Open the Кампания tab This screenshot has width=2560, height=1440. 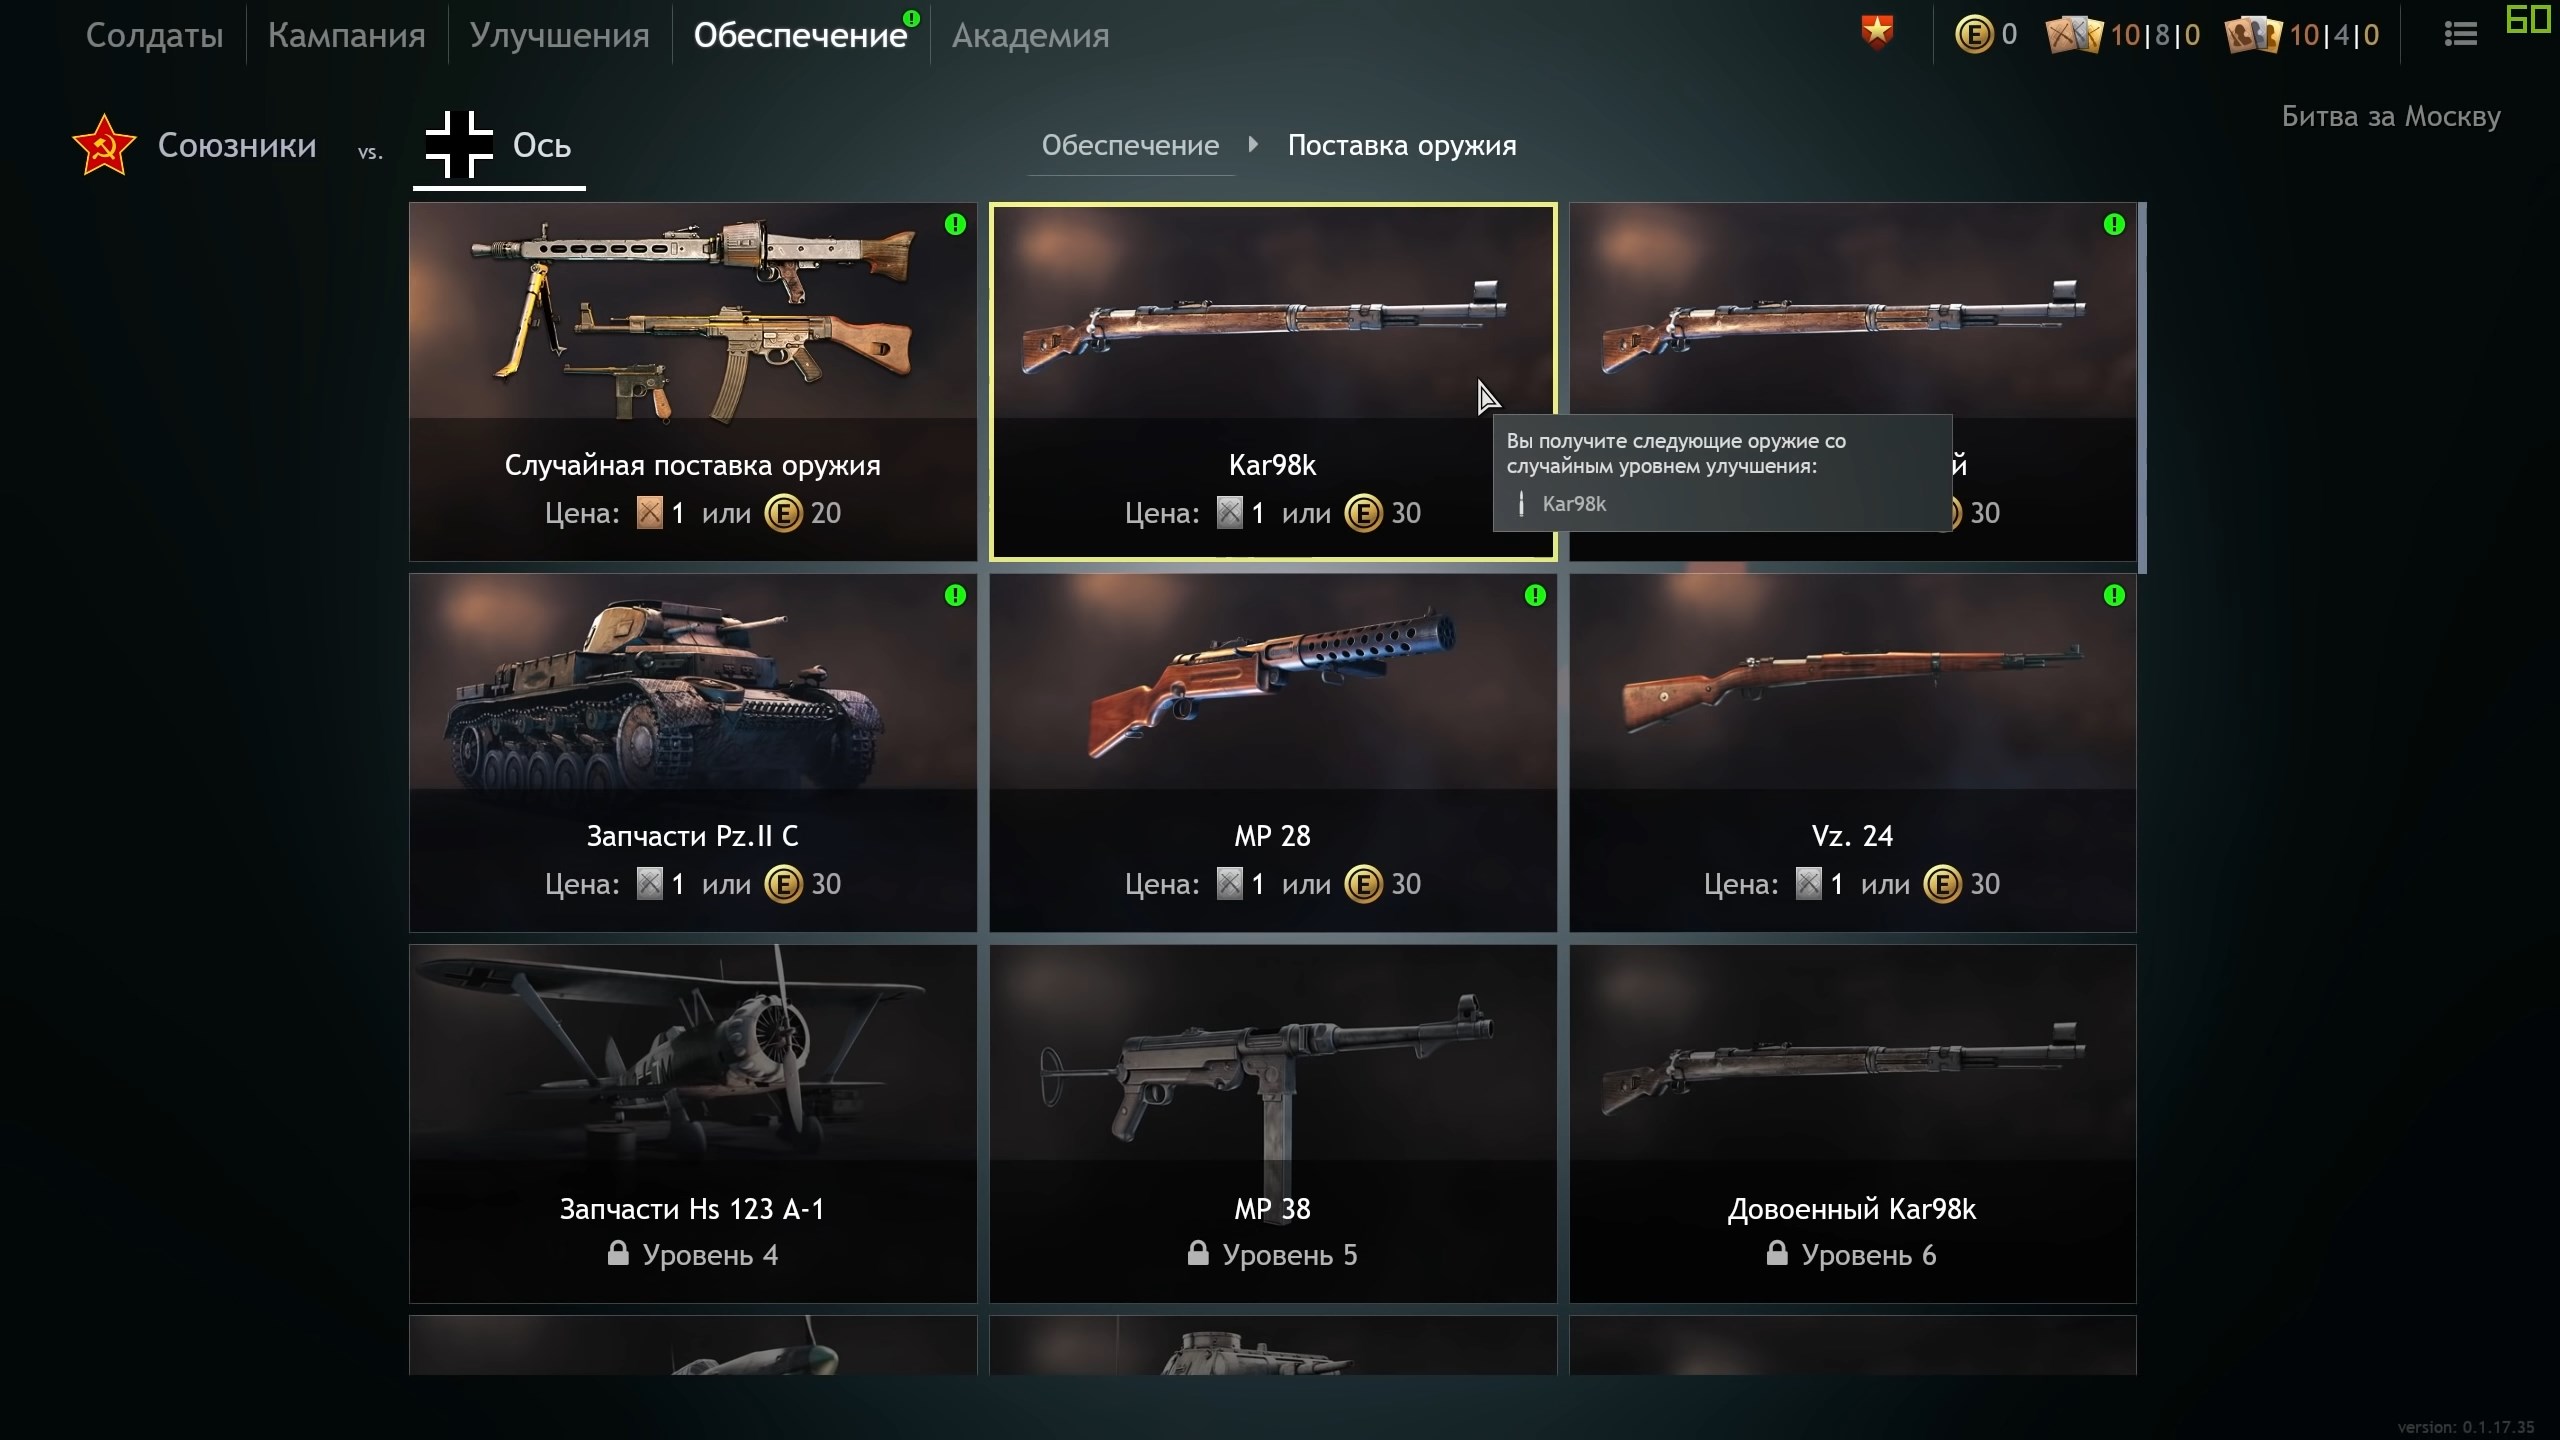click(346, 35)
